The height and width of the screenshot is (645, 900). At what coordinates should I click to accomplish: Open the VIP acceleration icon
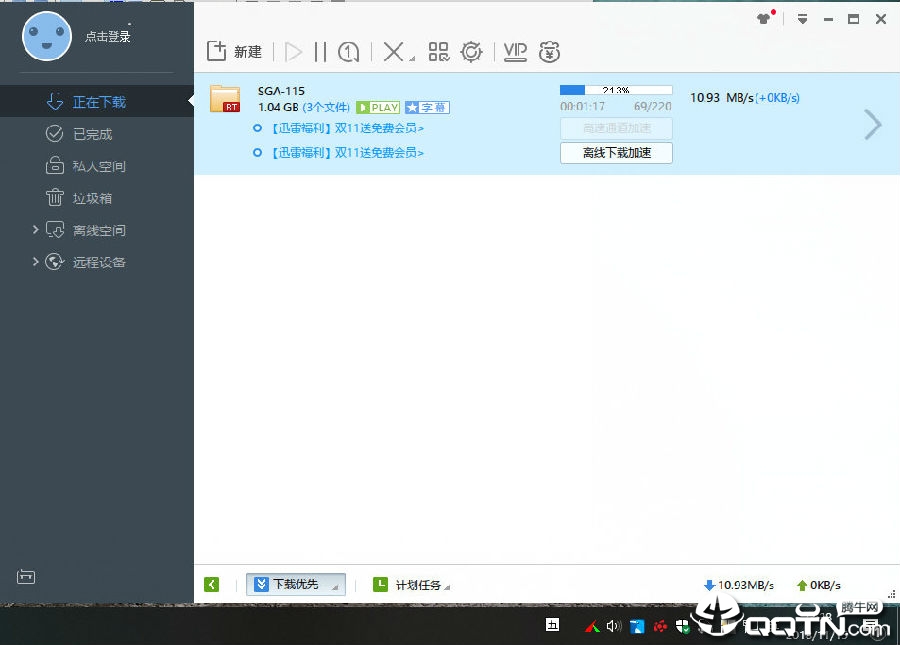pyautogui.click(x=513, y=51)
